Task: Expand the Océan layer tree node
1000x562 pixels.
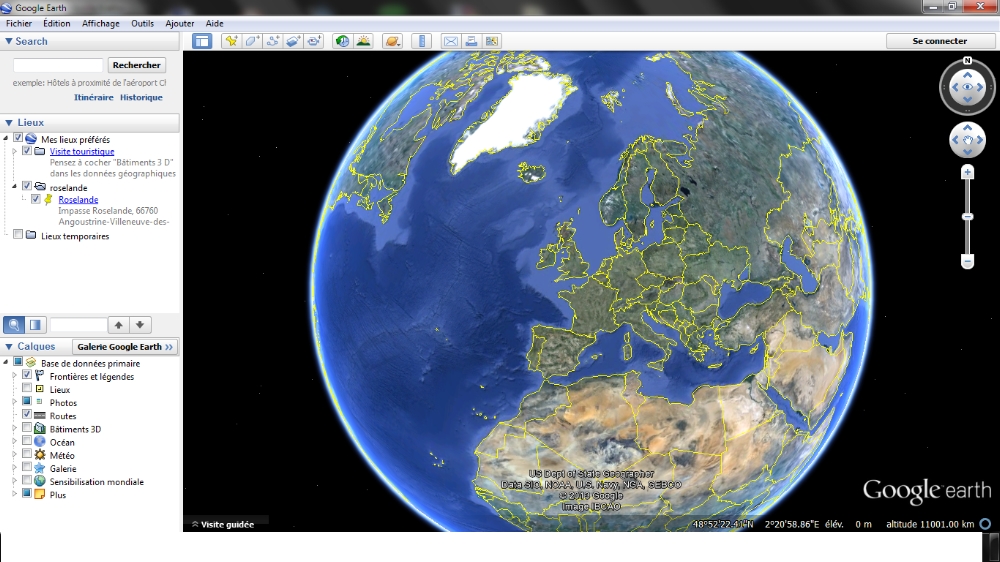Action: [15, 442]
